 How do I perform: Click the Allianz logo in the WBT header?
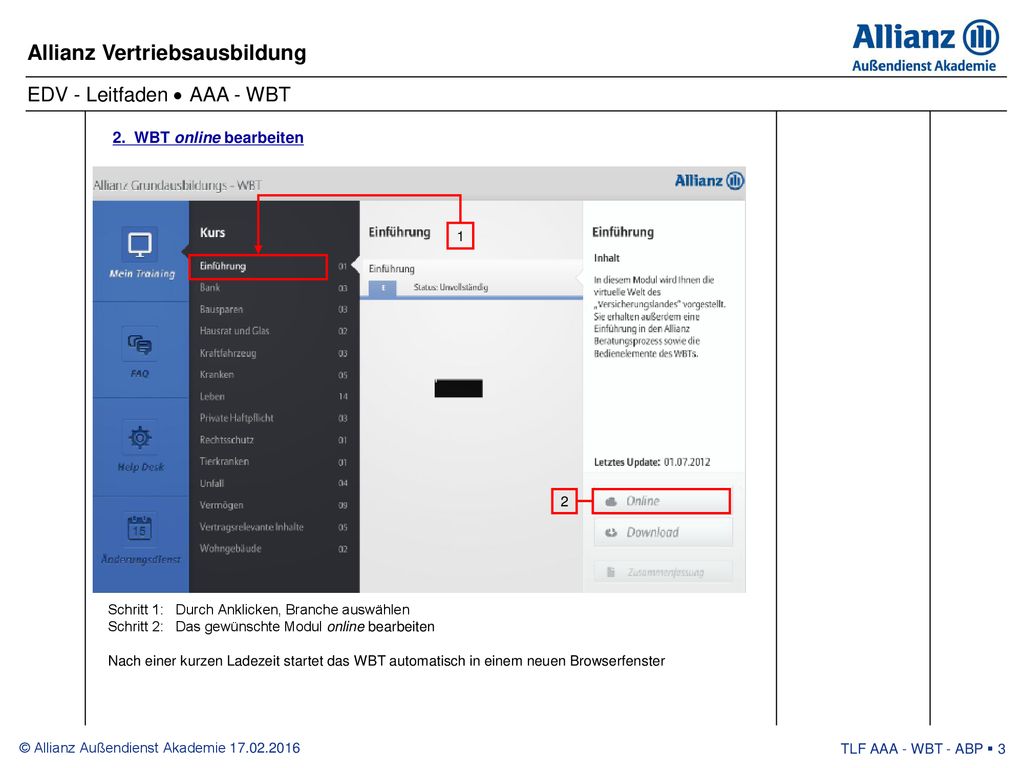click(x=709, y=181)
